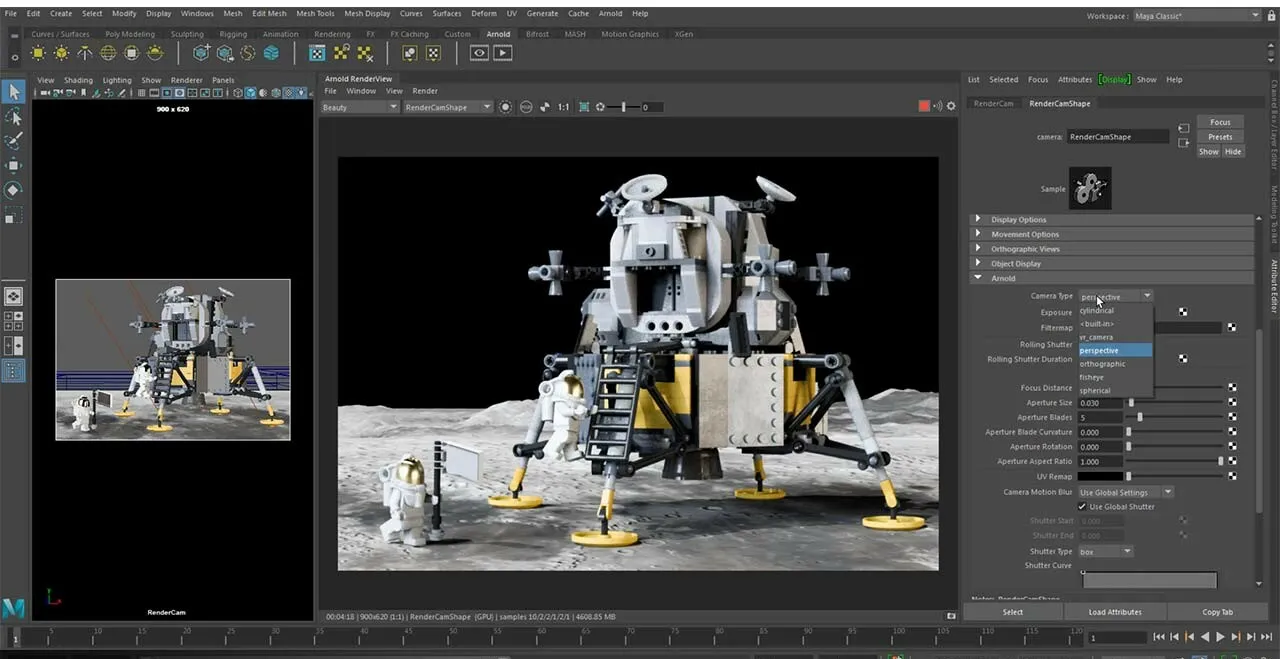Choose fisheye from the Camera Type list
Screen dimensions: 1280x659
(1092, 377)
